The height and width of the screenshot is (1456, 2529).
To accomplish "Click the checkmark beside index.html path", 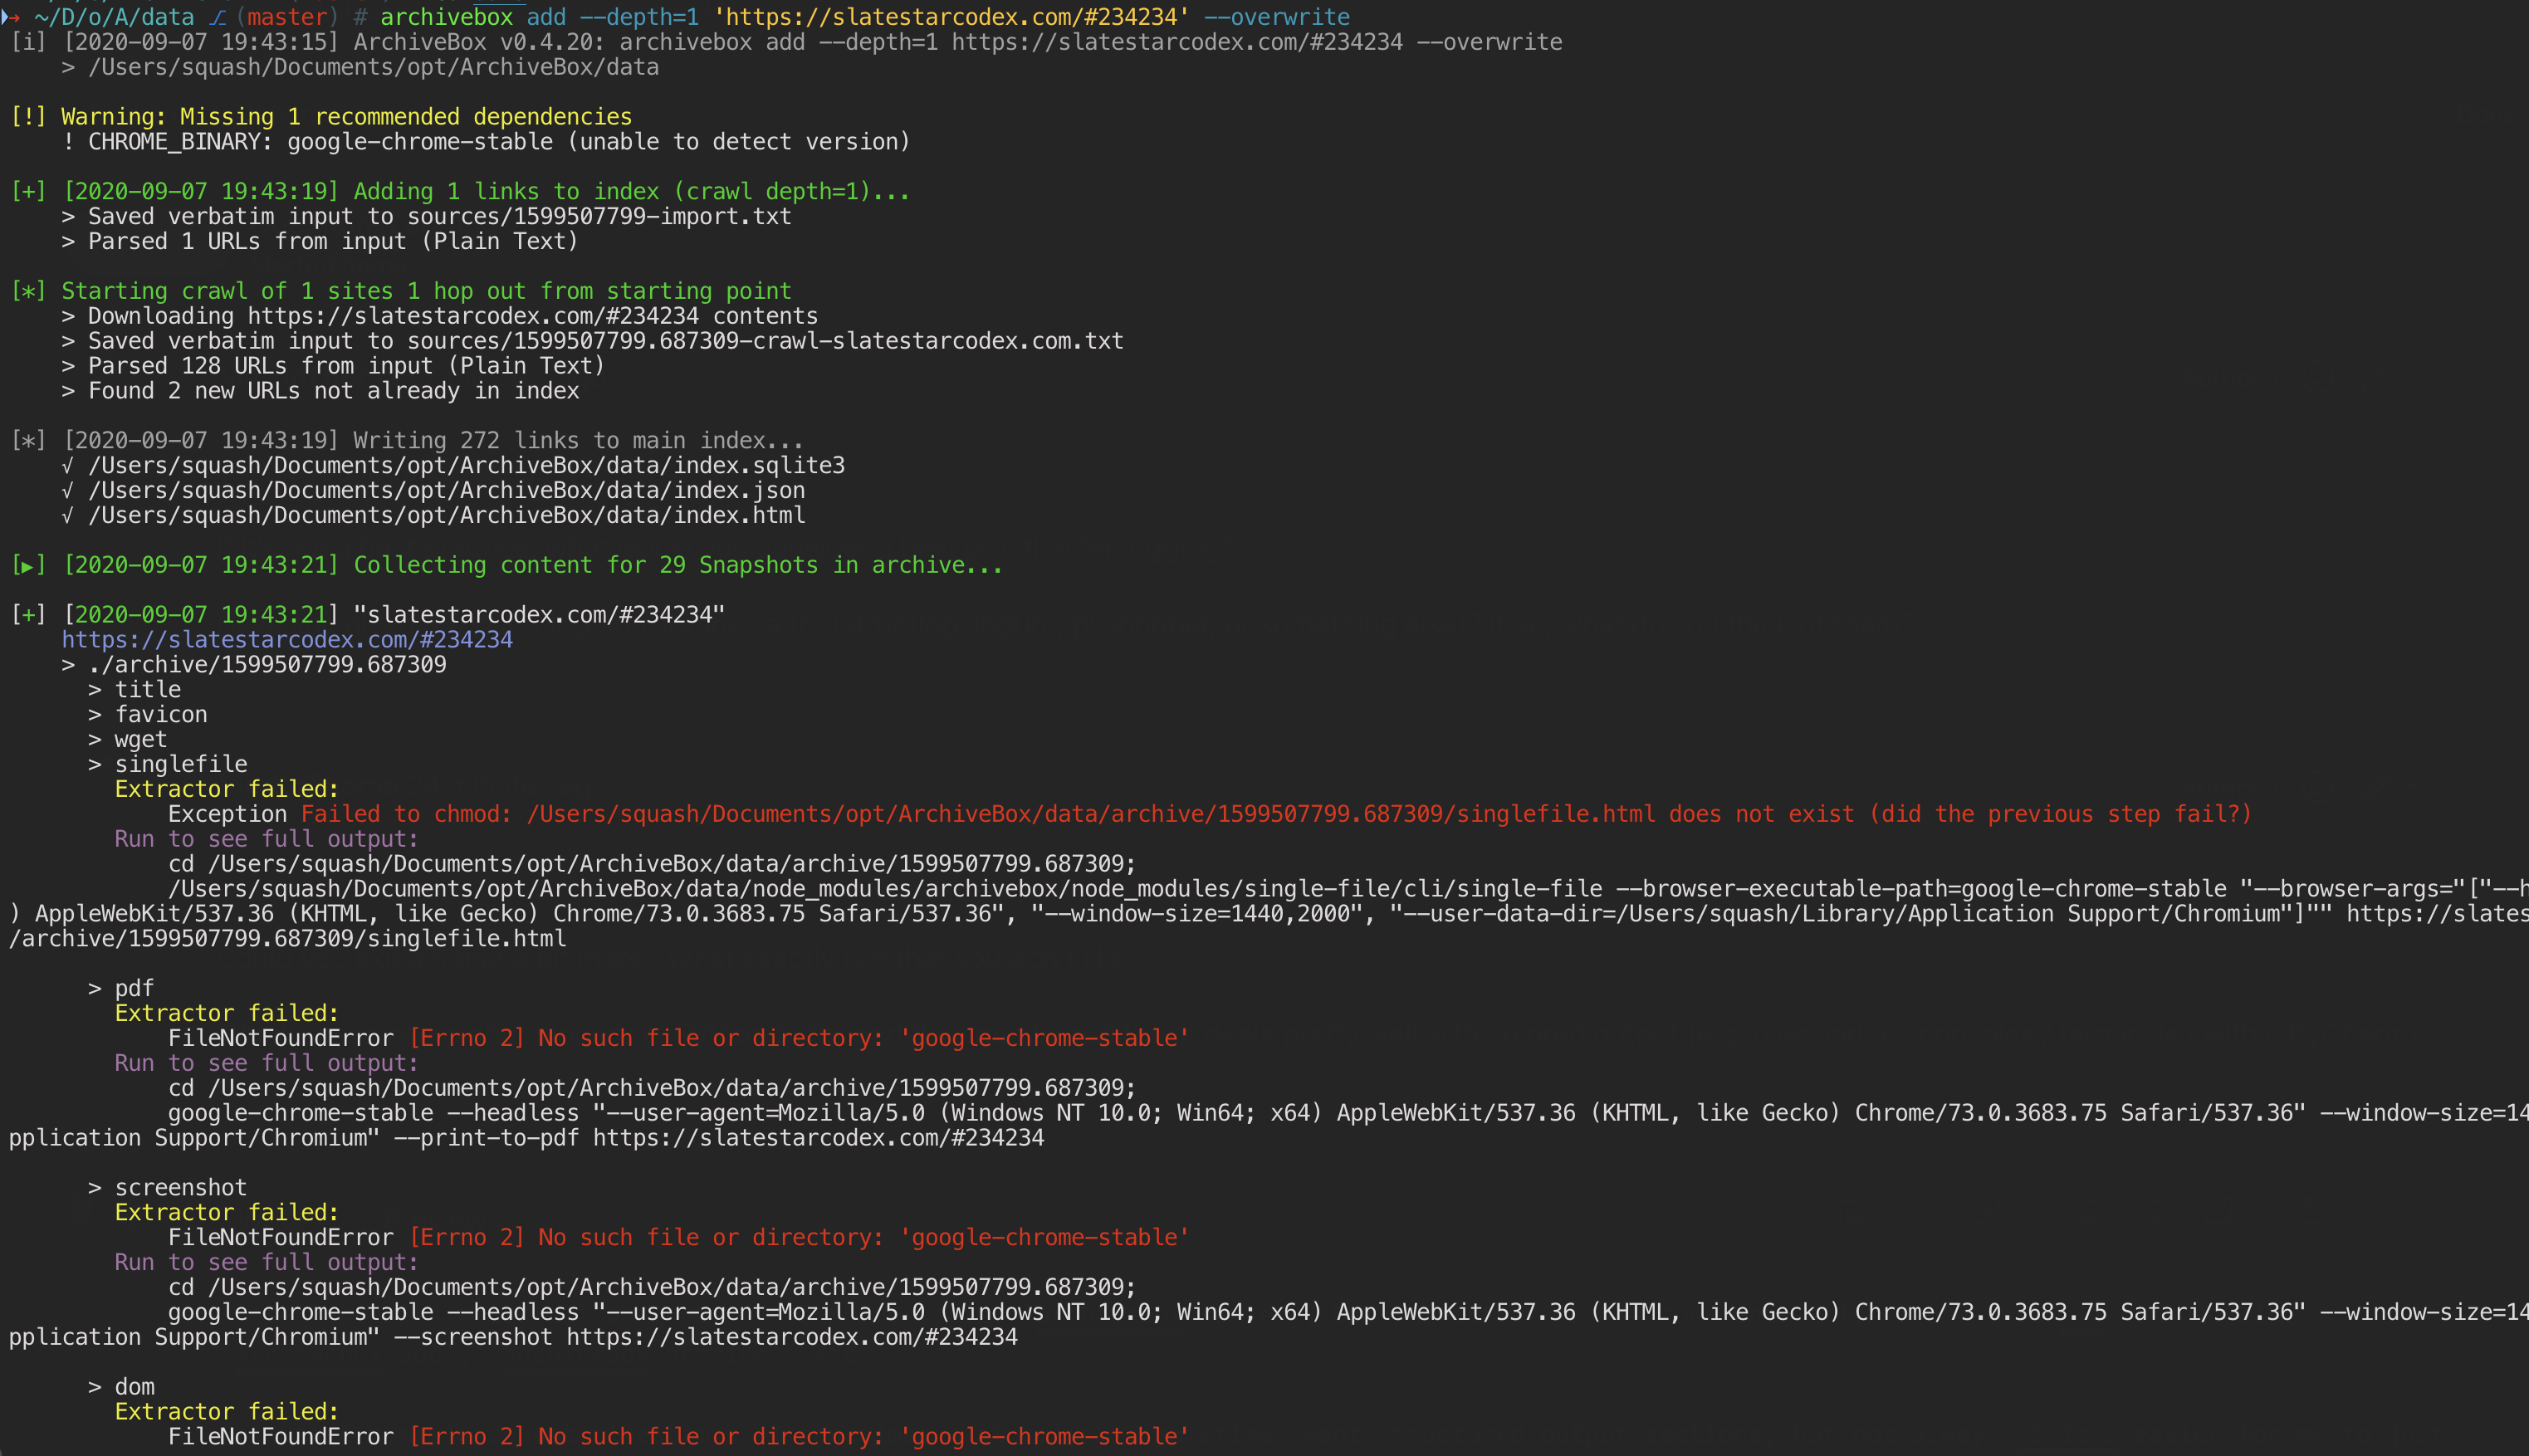I will point(67,516).
